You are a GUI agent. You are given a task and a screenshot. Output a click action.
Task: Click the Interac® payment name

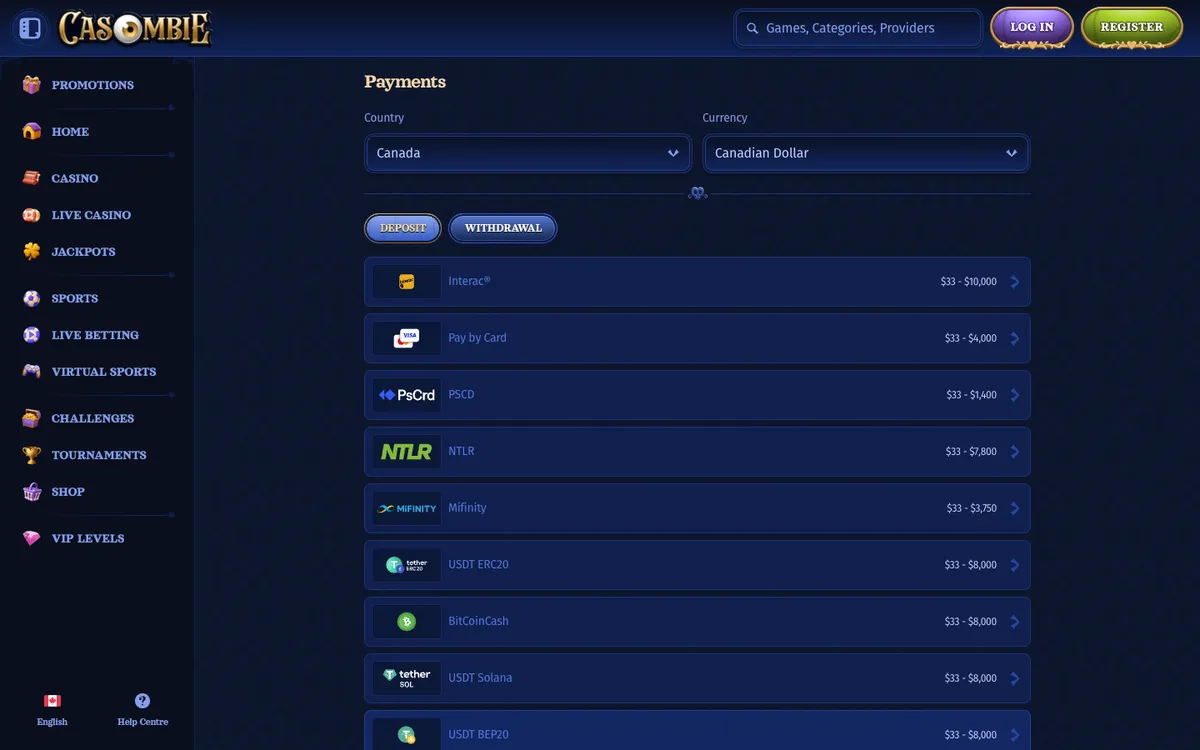(x=469, y=281)
